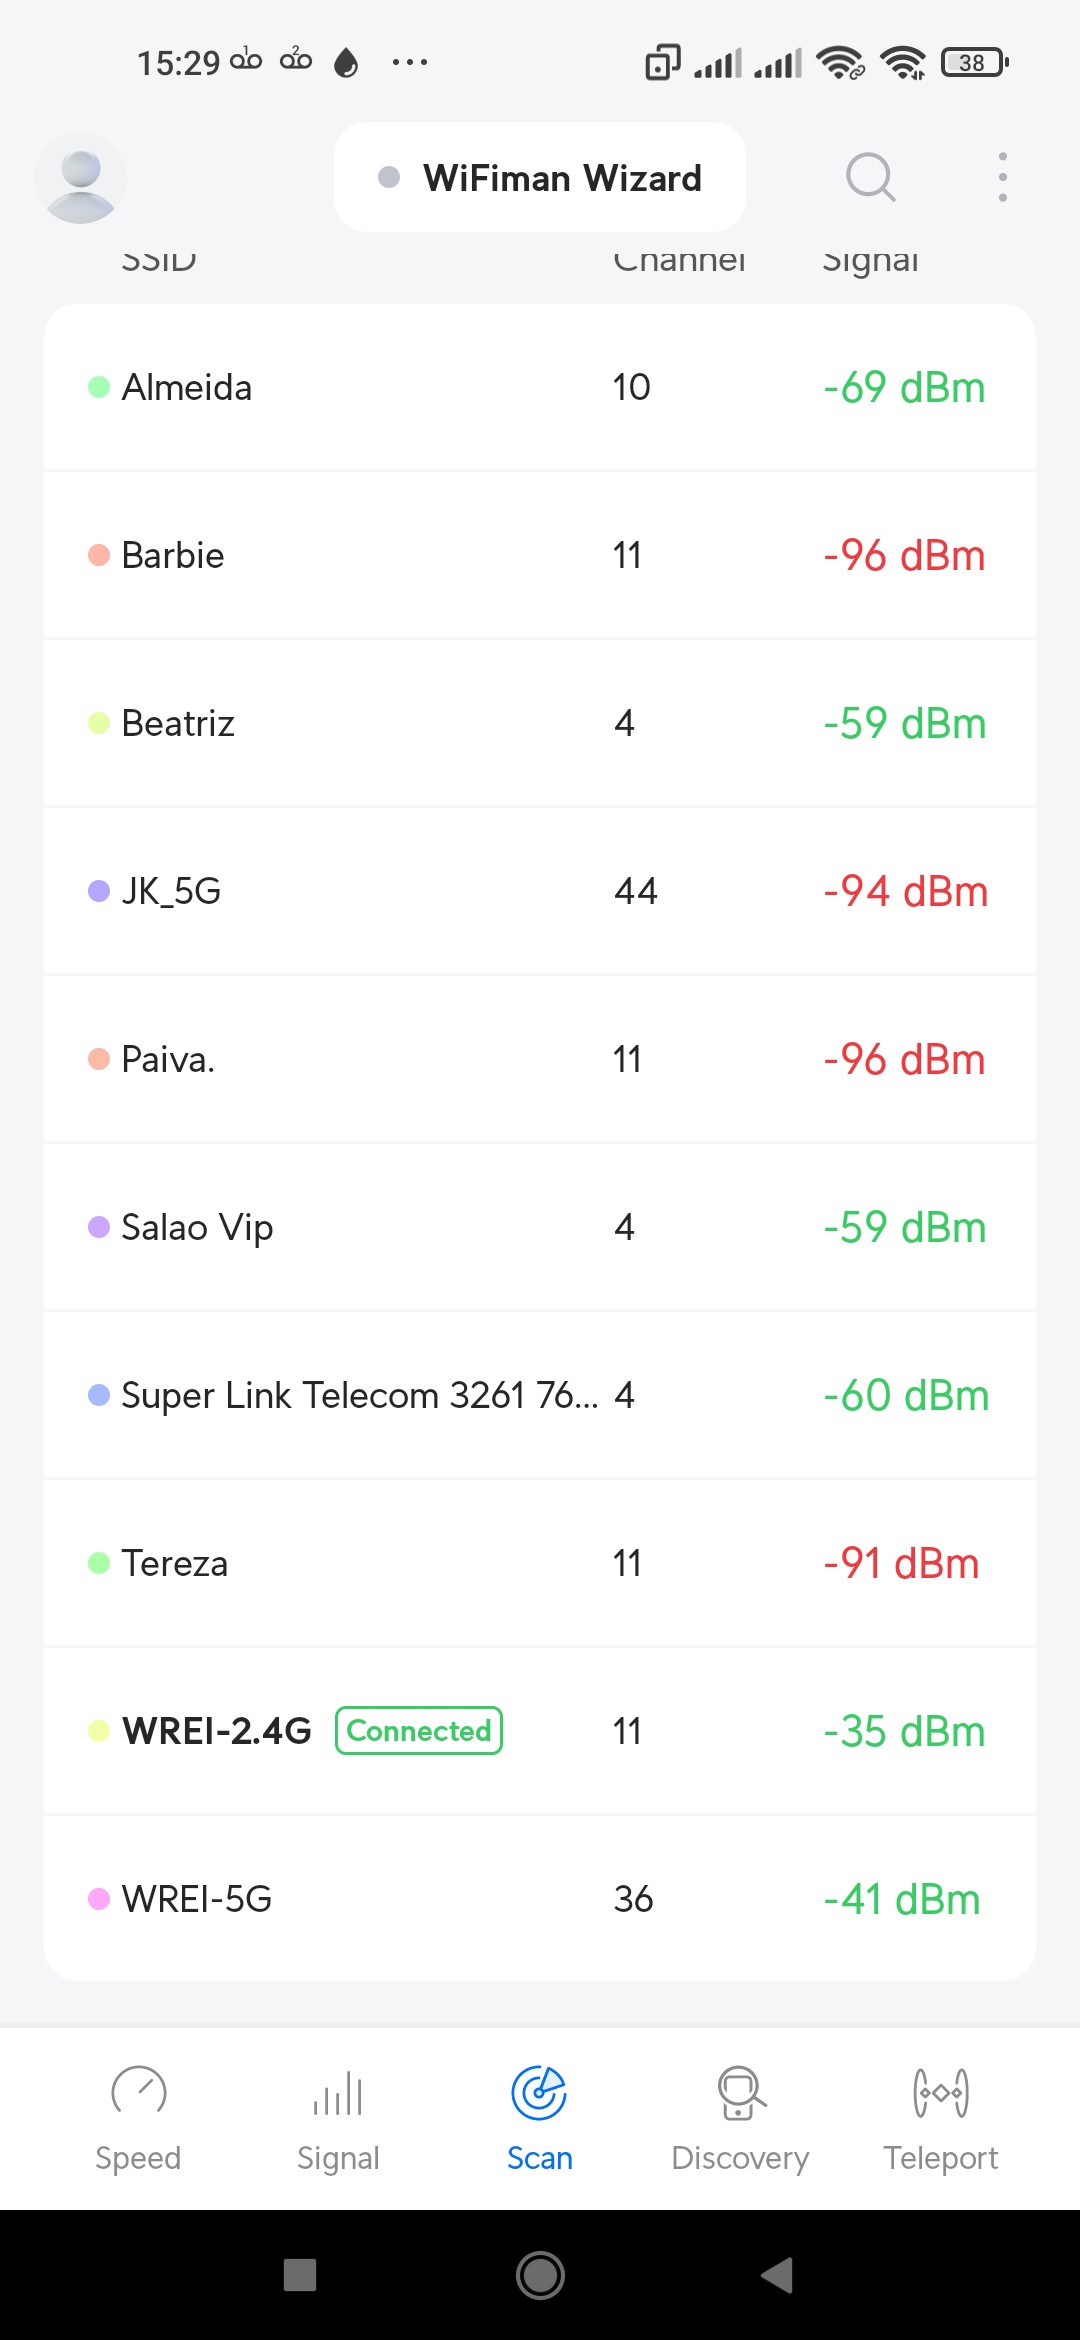The image size is (1080, 2340).
Task: Open the user profile avatar
Action: [80, 178]
